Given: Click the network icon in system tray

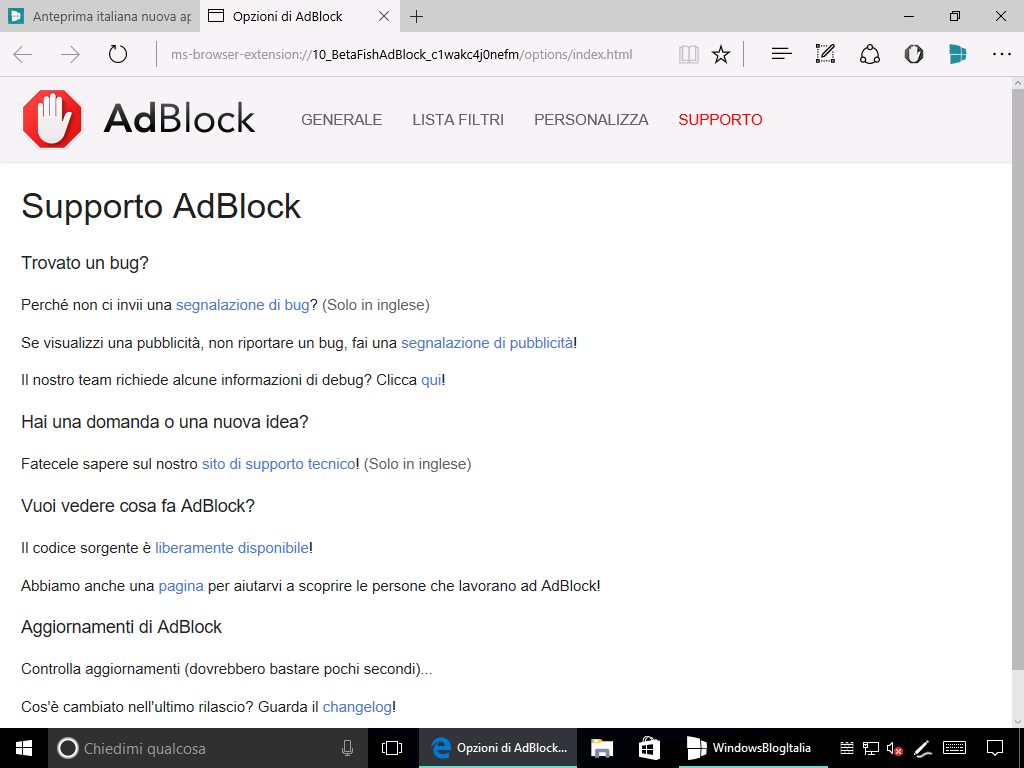Looking at the screenshot, I should 871,748.
